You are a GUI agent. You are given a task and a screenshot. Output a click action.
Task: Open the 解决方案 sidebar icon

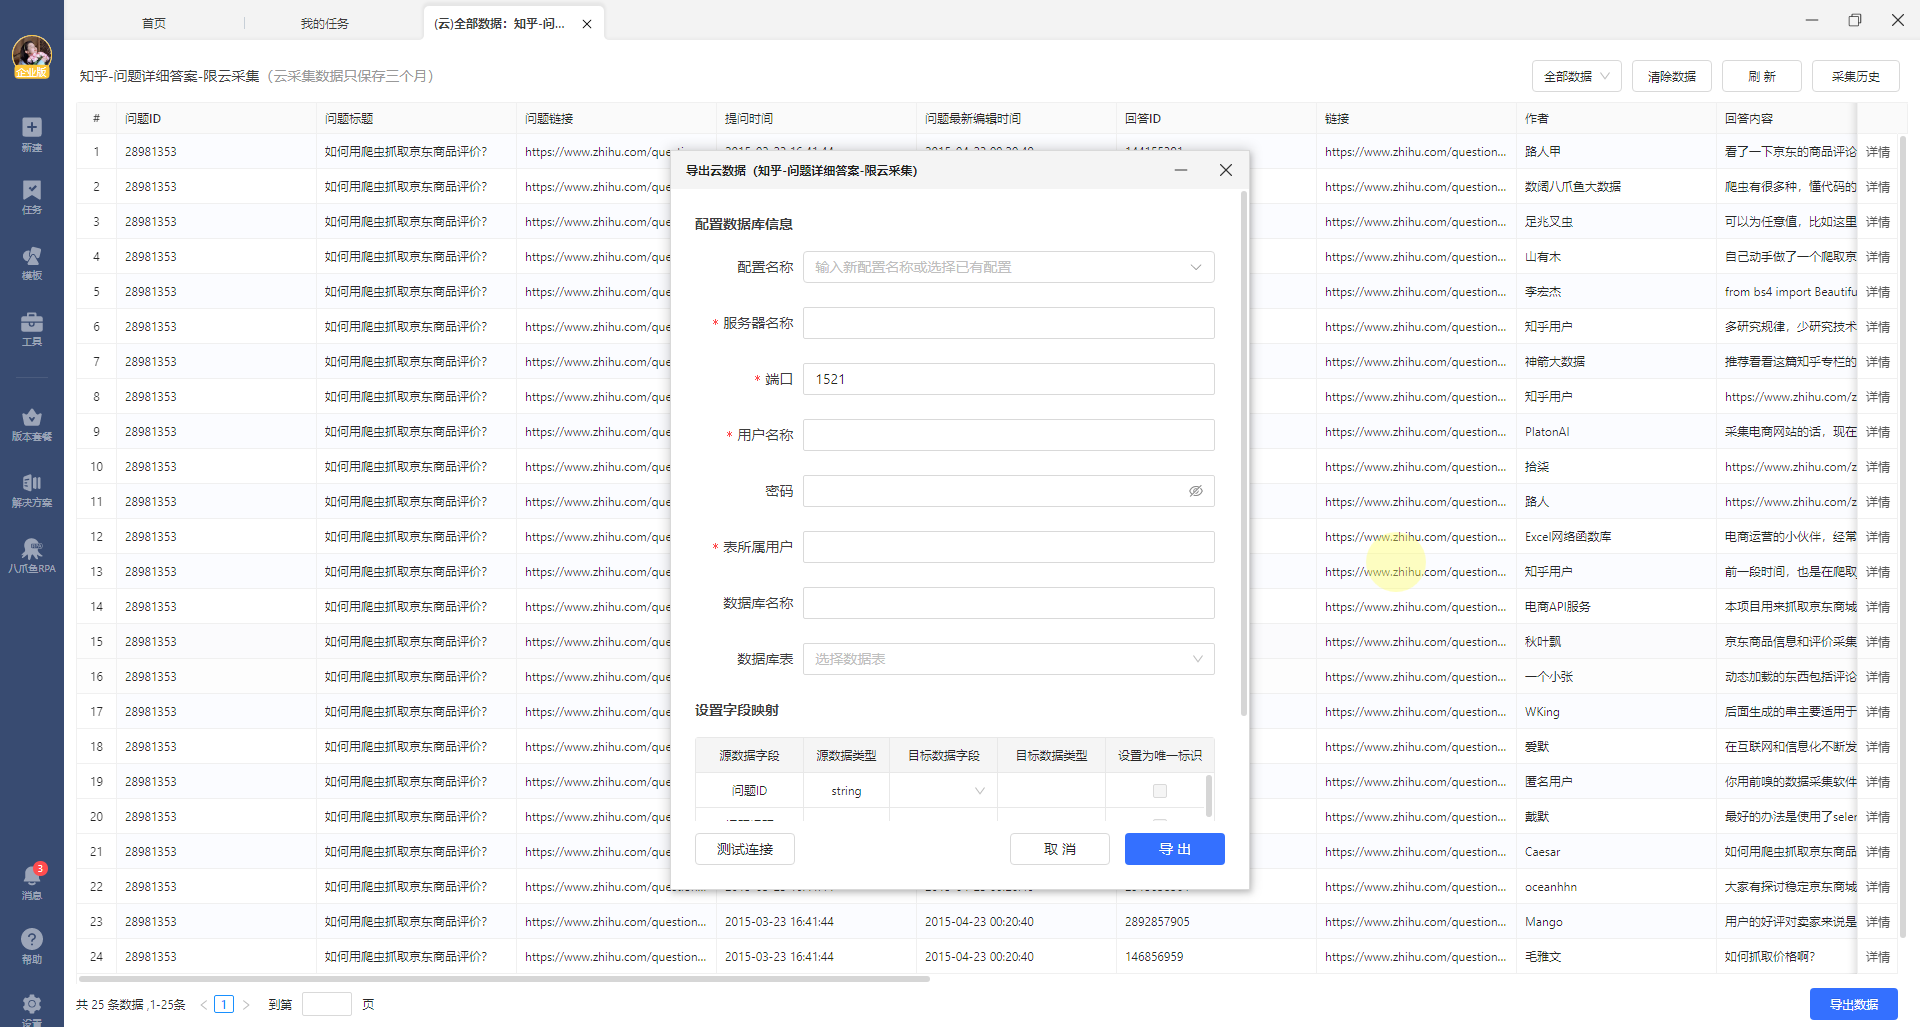[32, 490]
